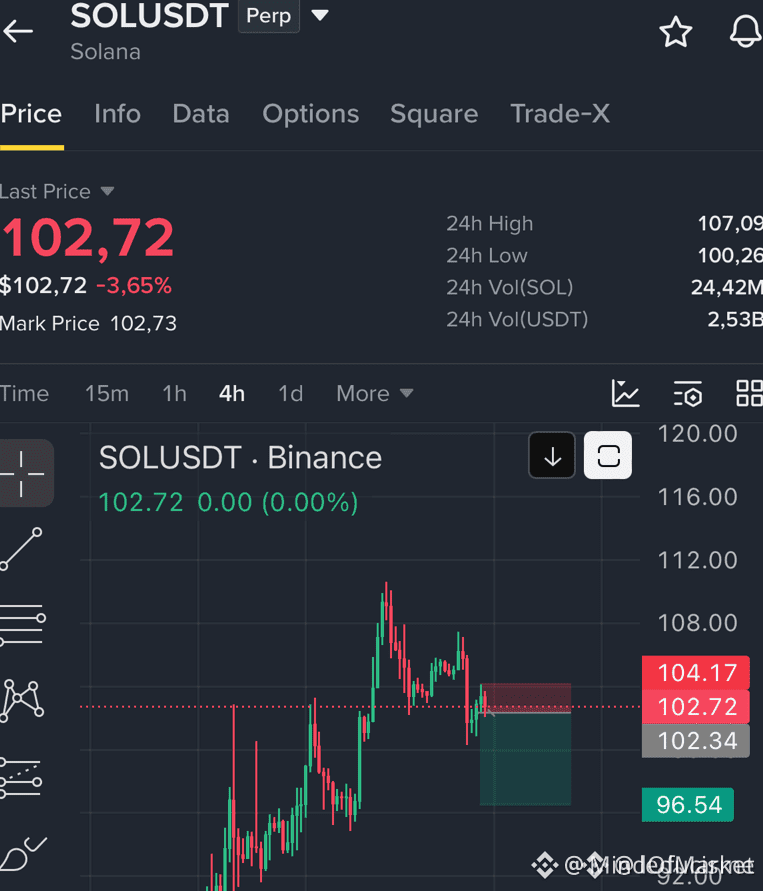Select the crosshair cursor tool

click(24, 473)
